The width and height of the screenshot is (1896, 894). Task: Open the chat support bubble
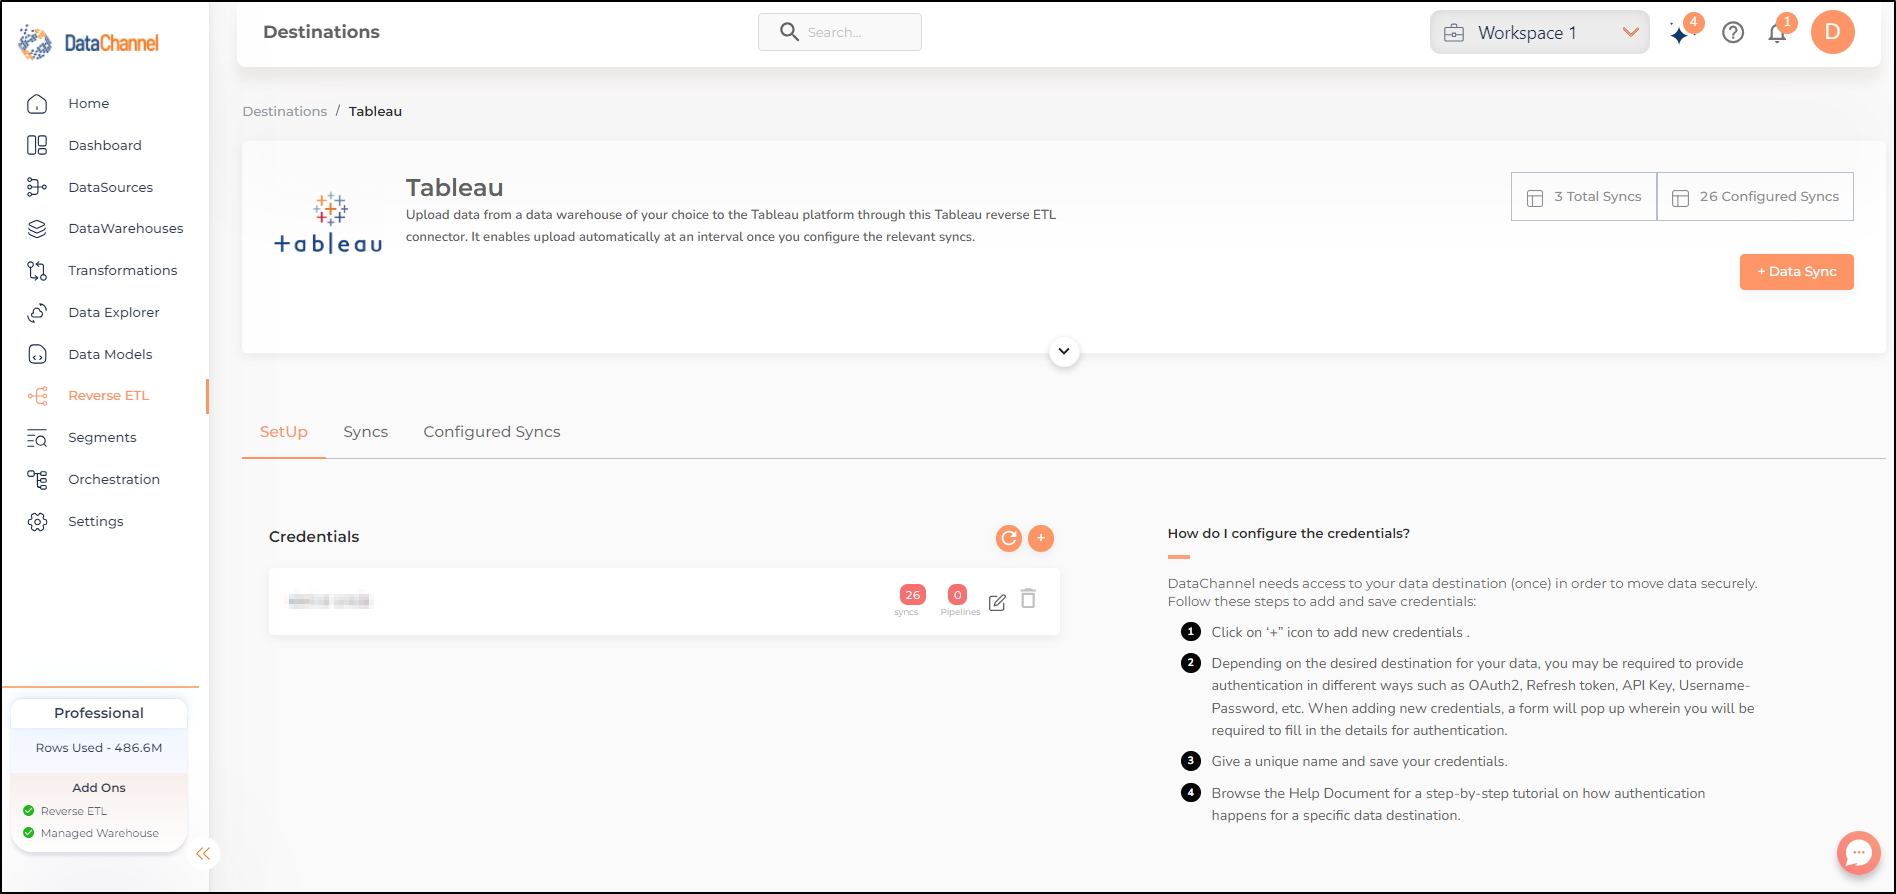(1859, 853)
